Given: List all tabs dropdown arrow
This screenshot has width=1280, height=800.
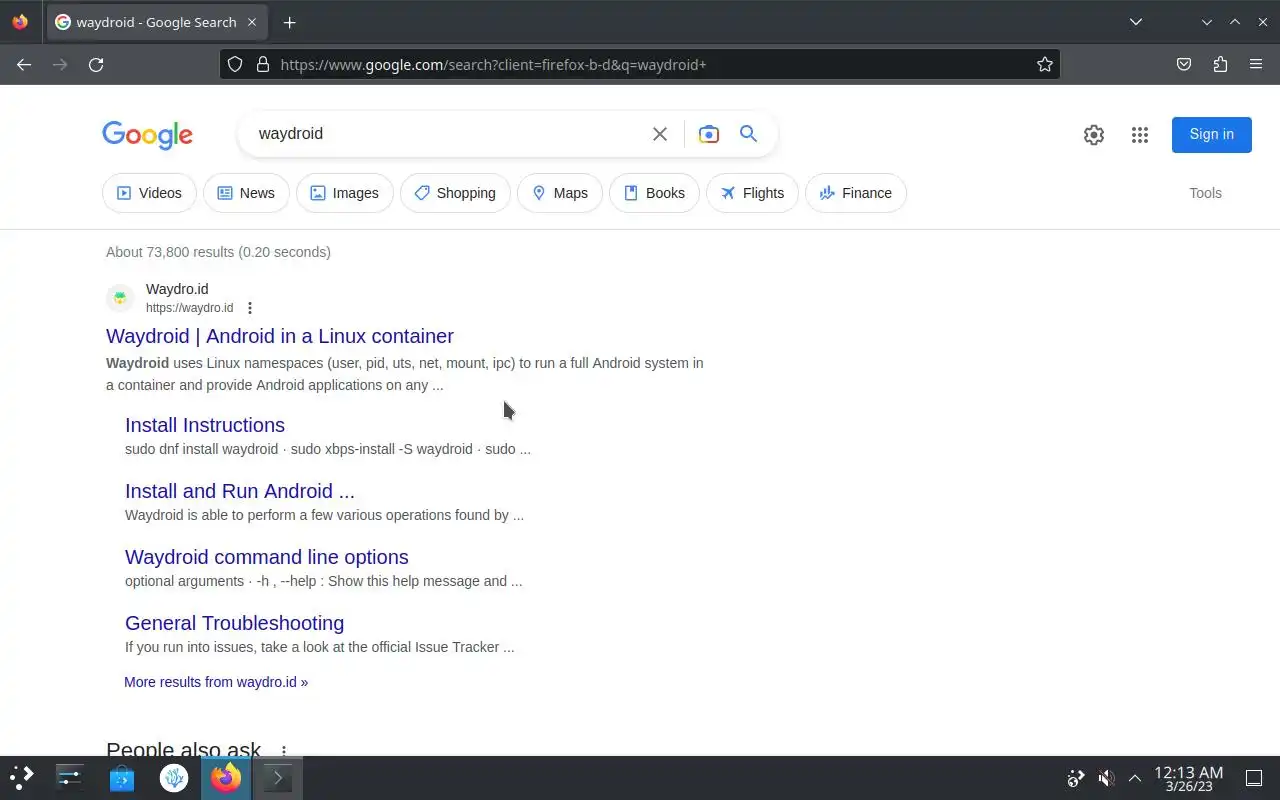Looking at the screenshot, I should point(1136,22).
